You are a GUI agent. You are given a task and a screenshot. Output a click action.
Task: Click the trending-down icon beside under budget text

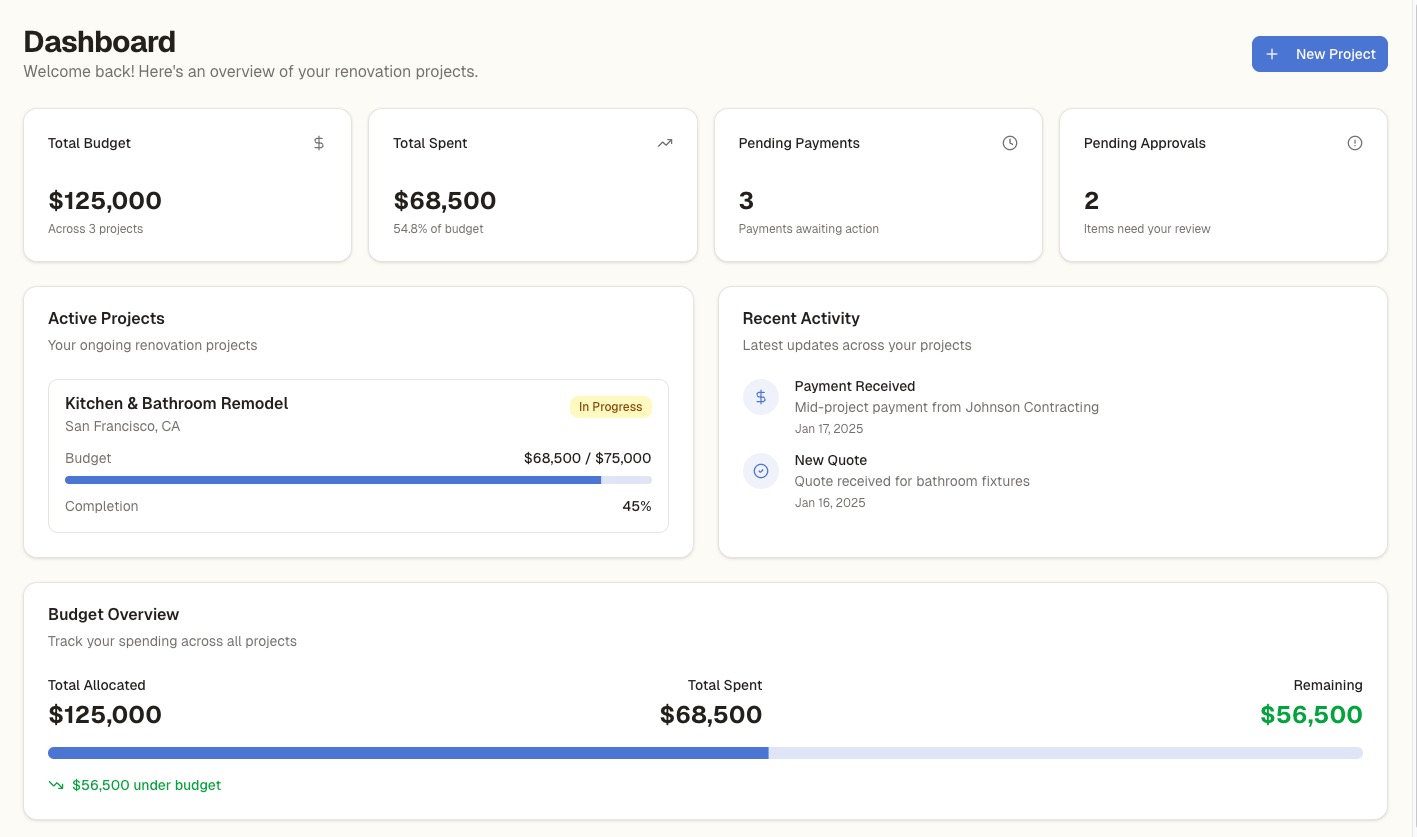point(57,785)
